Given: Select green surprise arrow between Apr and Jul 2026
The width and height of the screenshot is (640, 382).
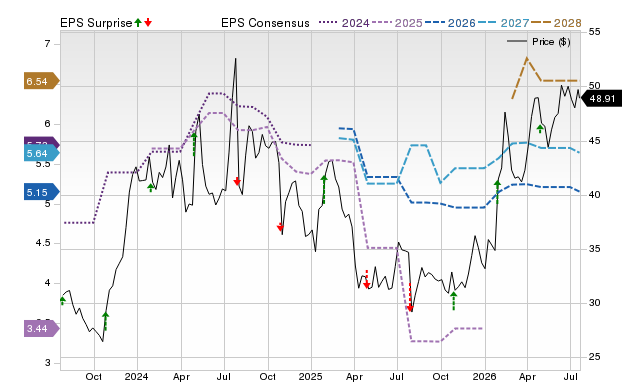Looking at the screenshot, I should click(540, 129).
